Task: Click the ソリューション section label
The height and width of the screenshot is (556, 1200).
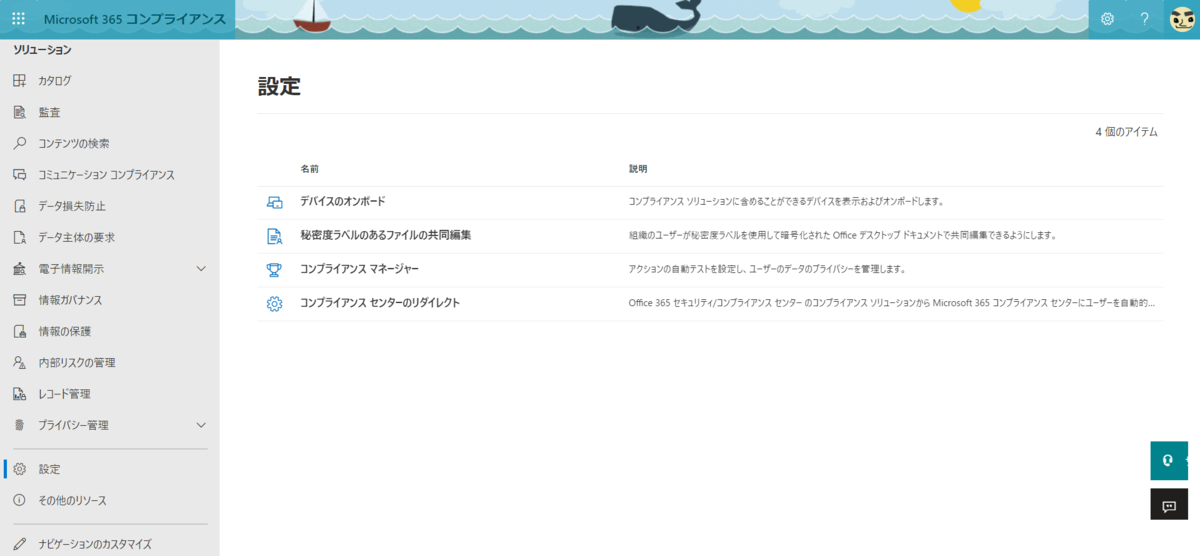Action: tap(42, 49)
